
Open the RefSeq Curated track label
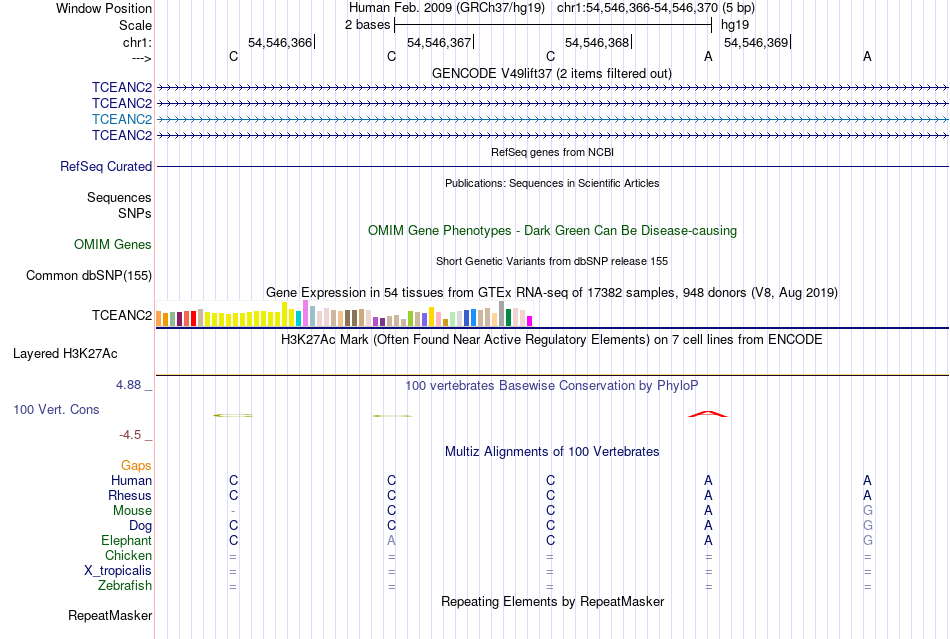tap(106, 167)
